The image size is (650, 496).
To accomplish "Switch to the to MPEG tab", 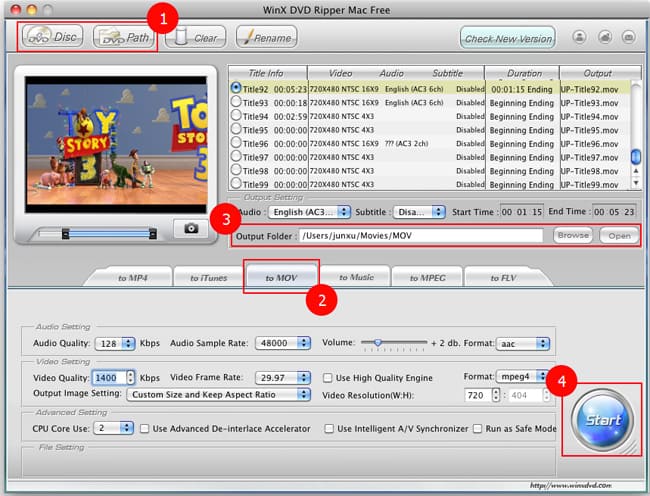I will click(x=427, y=278).
